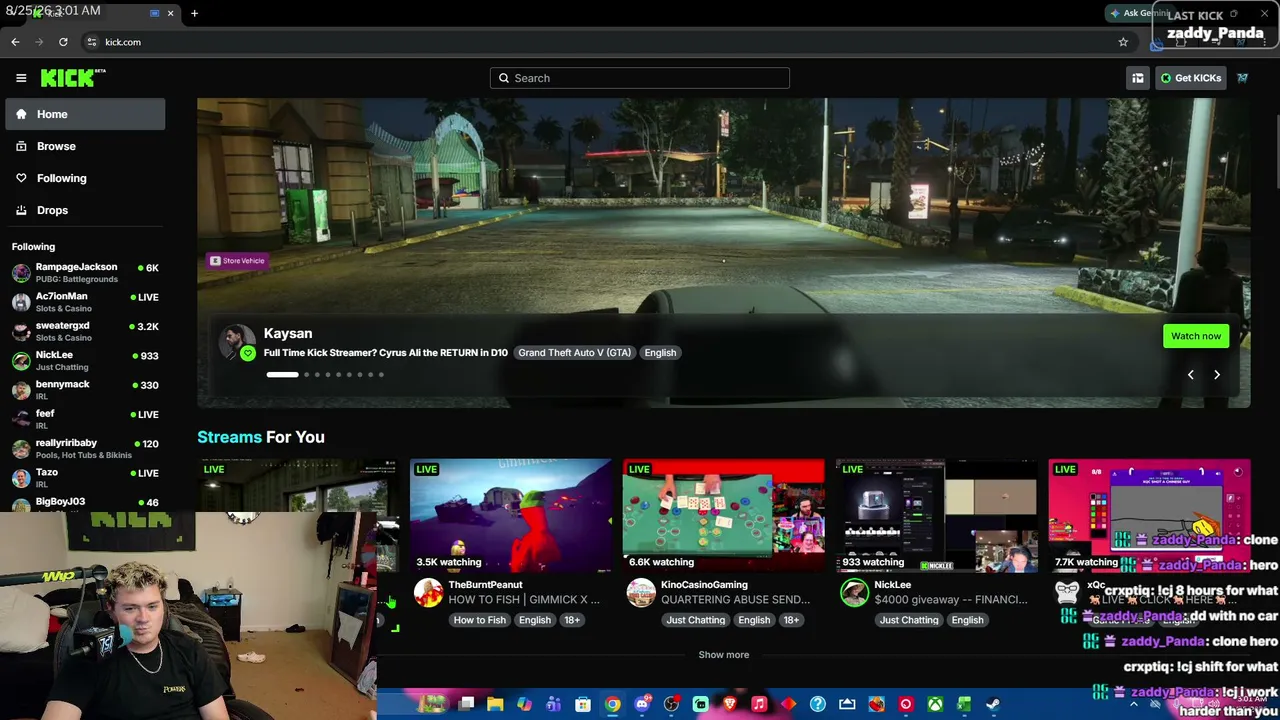Screen dimensions: 1280x720
Task: Open OBS Studio from the taskbar
Action: tap(671, 704)
